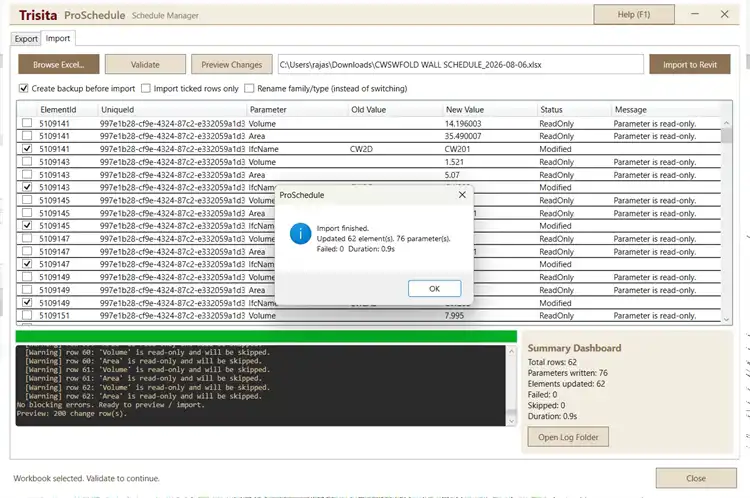Click 'Duration: 0.9s' in Summary Dashboard
This screenshot has width=750, height=498.
pyautogui.click(x=552, y=416)
